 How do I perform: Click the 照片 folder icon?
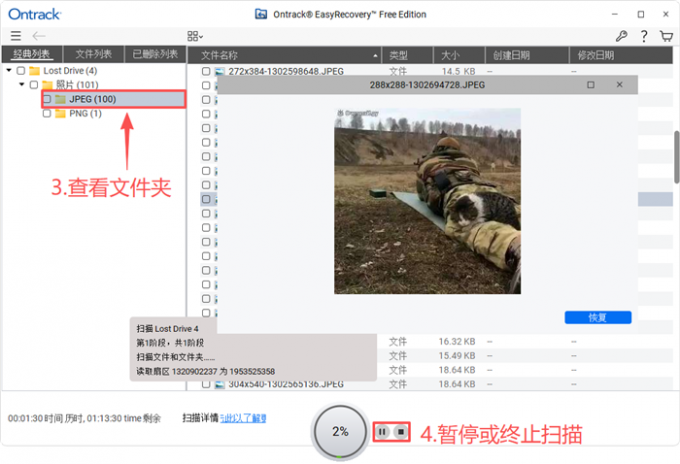tap(47, 85)
